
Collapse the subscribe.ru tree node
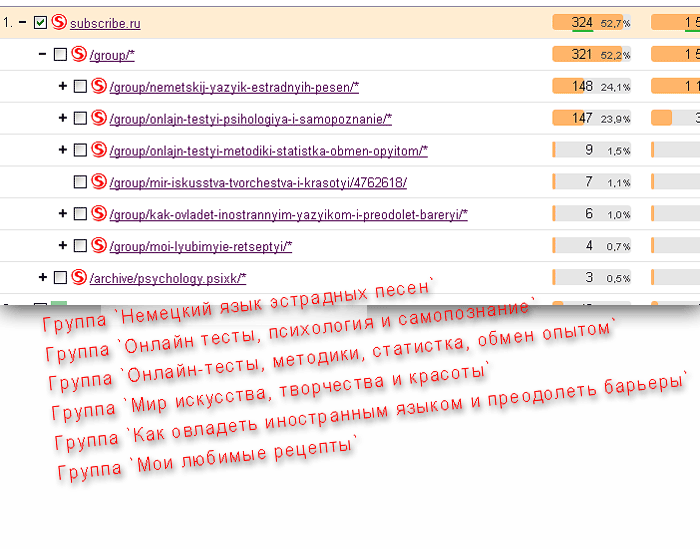coord(22,22)
